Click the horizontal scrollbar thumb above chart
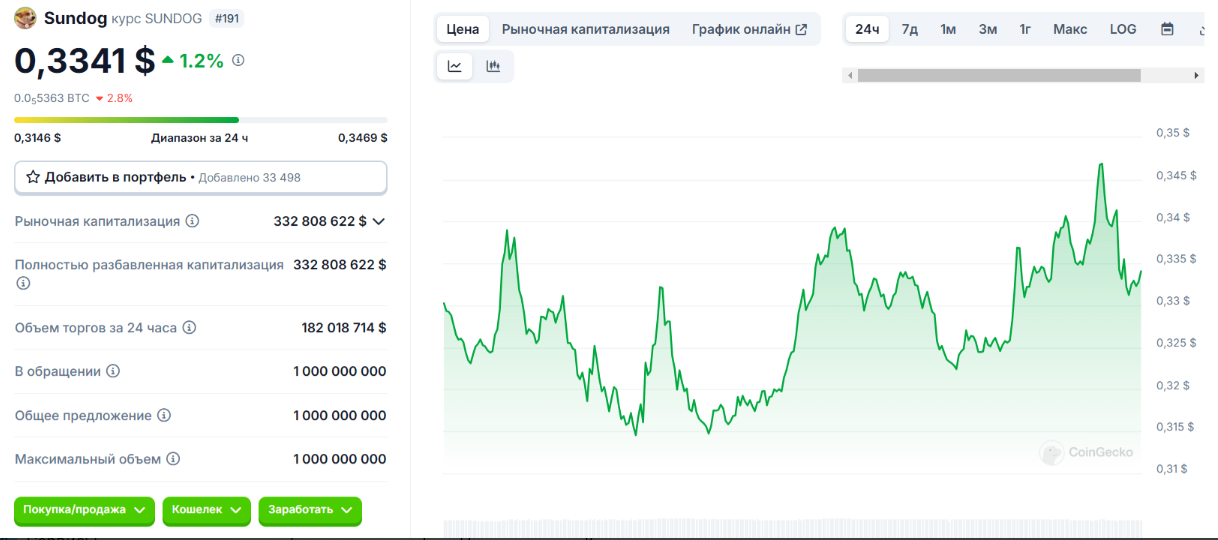1218x540 pixels. pyautogui.click(x=999, y=76)
